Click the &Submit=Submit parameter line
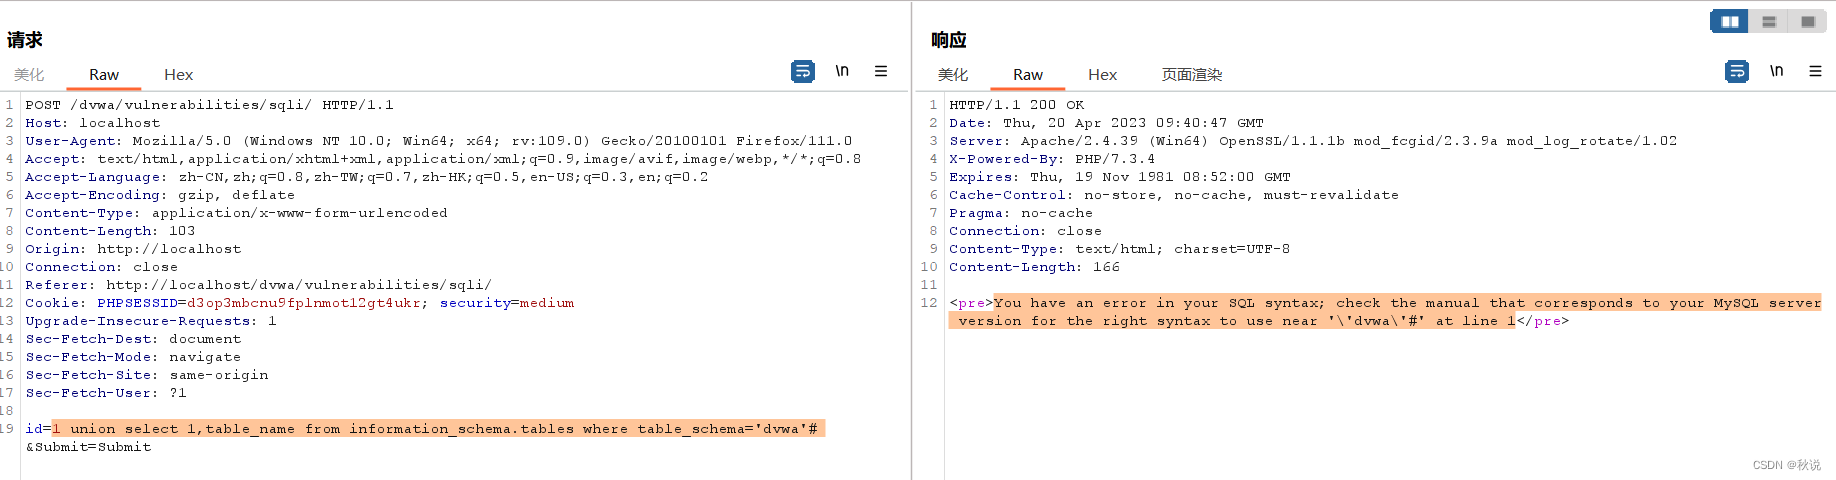 [88, 447]
